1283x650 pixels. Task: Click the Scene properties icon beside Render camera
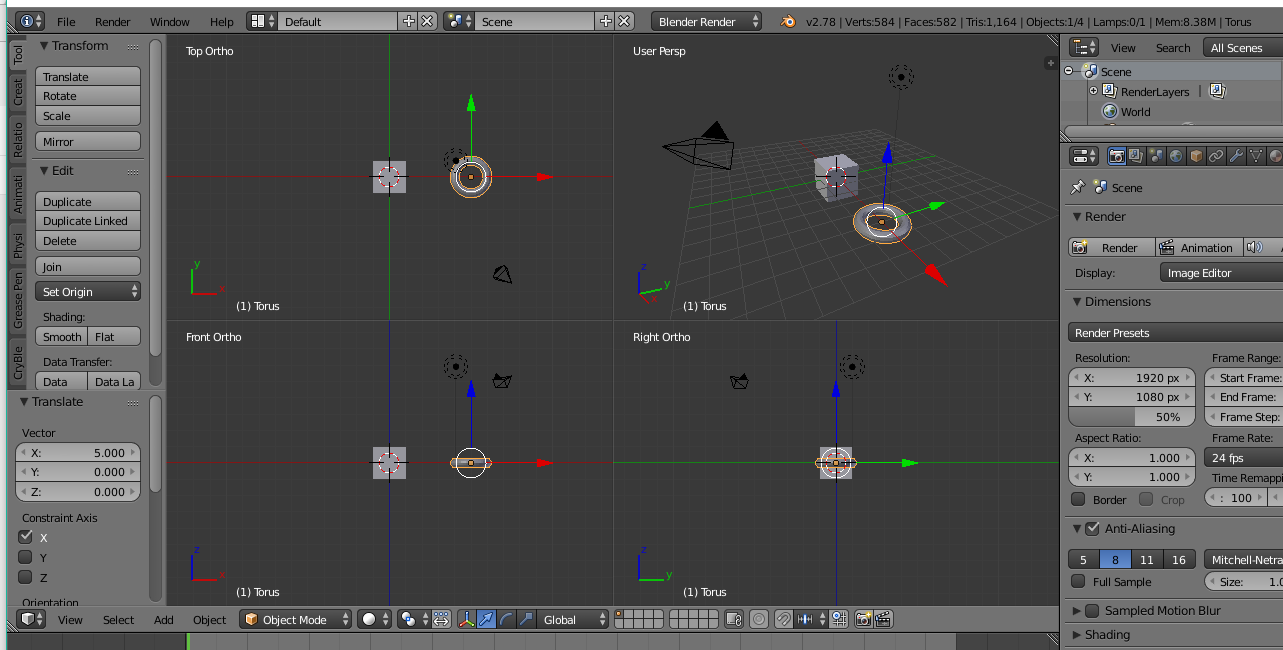coord(1155,155)
